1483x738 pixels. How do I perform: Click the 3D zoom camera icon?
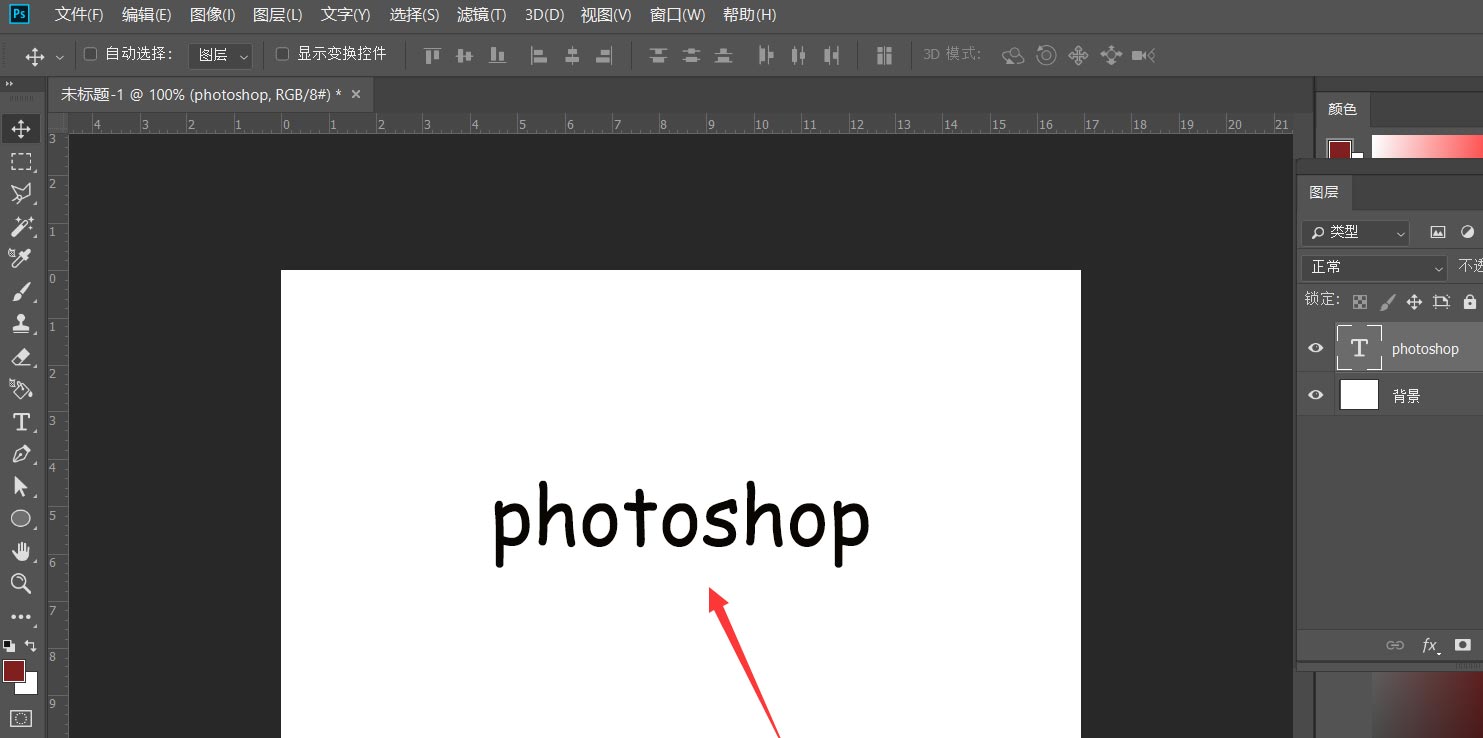point(1144,56)
